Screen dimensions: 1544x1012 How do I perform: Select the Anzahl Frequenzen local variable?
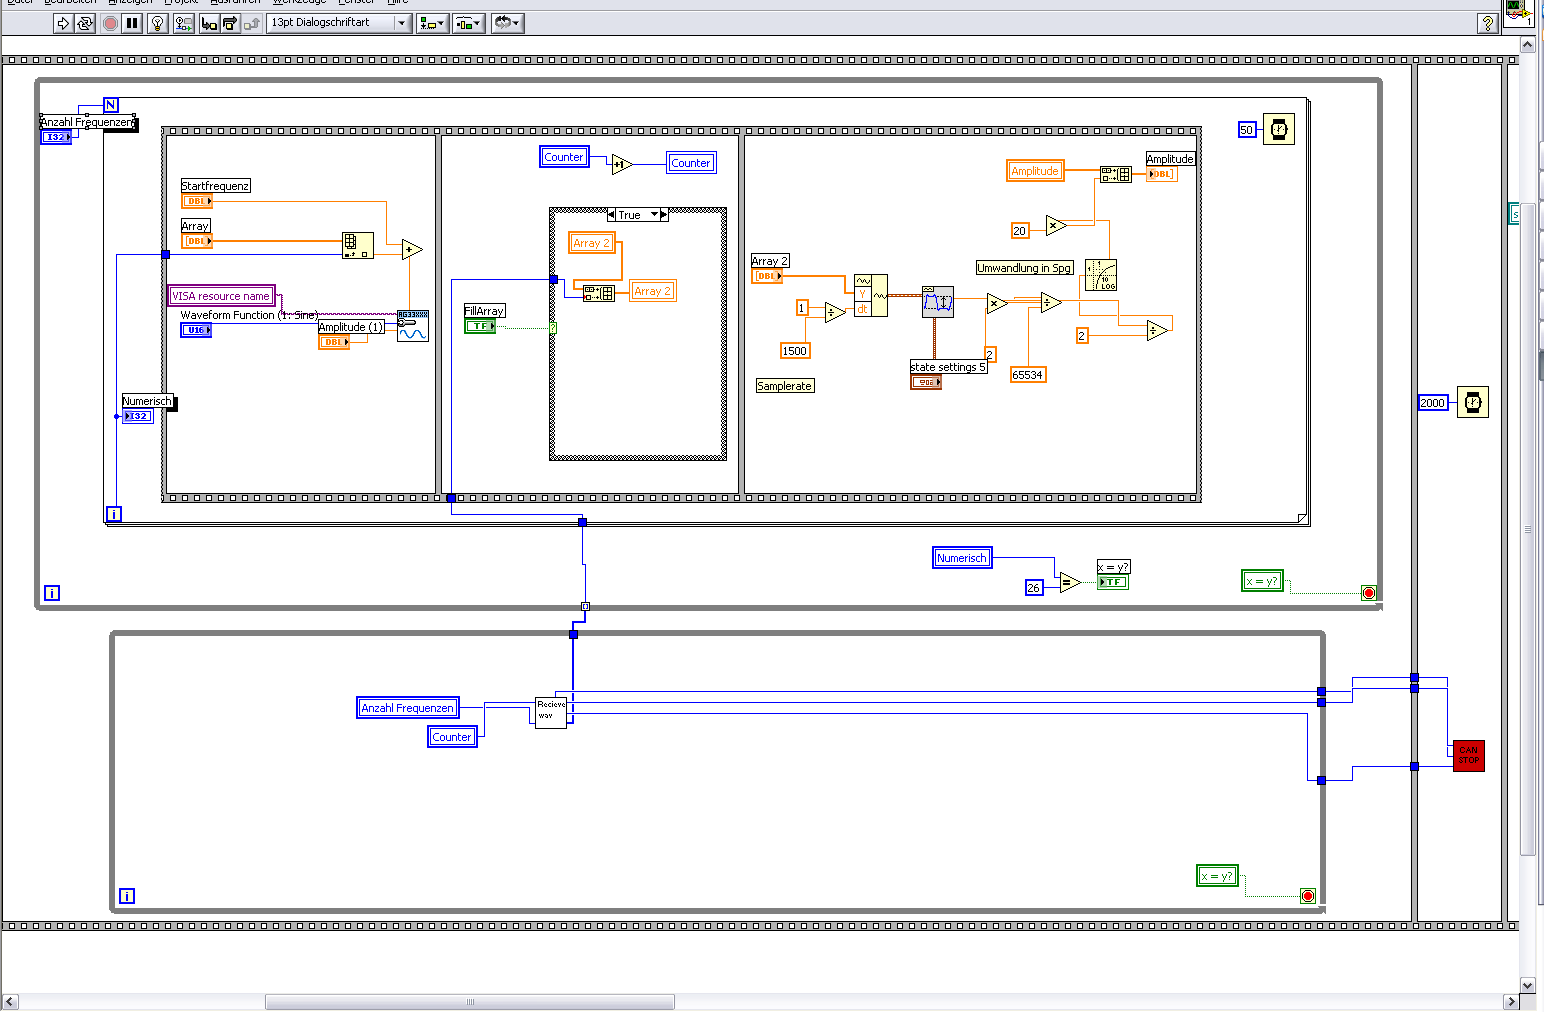tap(408, 708)
